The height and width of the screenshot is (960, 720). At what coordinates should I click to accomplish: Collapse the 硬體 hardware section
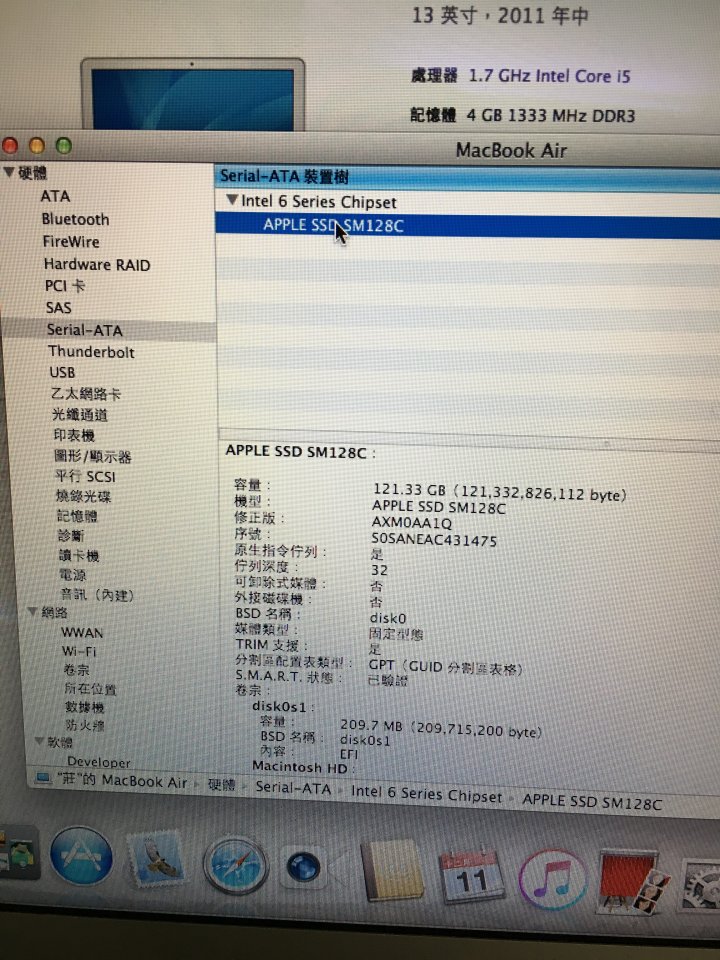(x=9, y=172)
